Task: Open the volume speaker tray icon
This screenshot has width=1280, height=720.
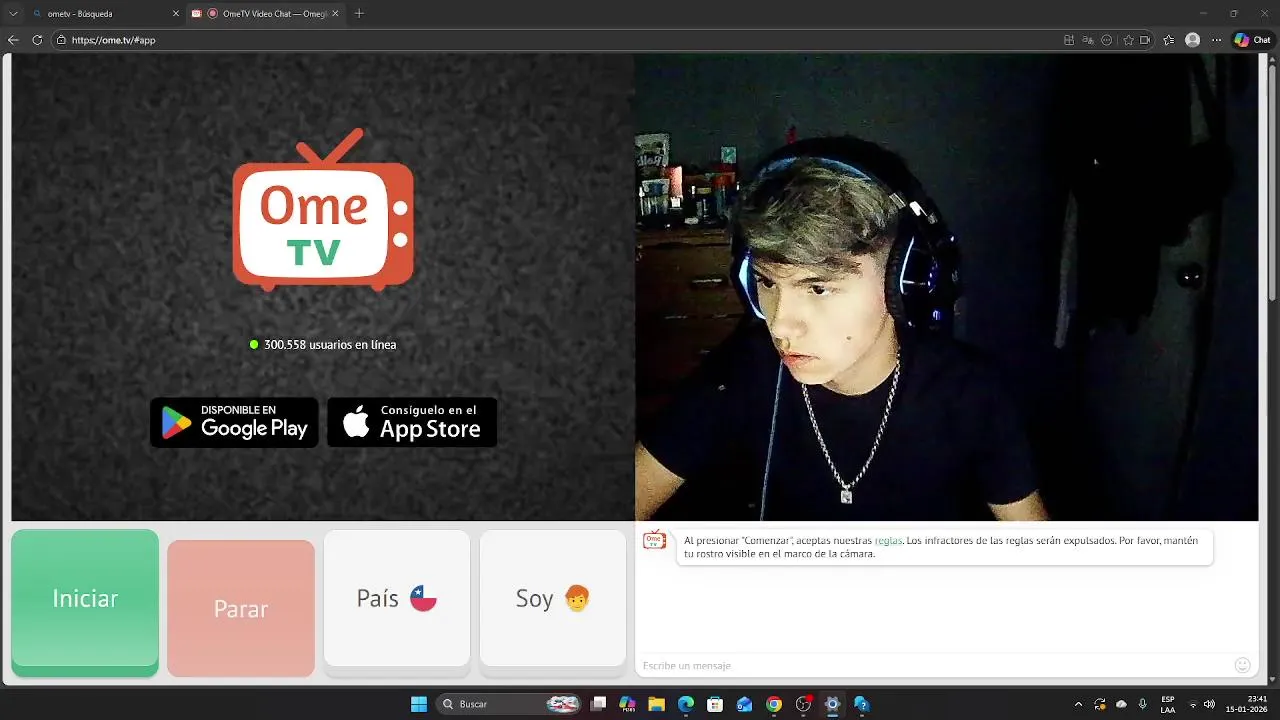Action: (x=1209, y=704)
